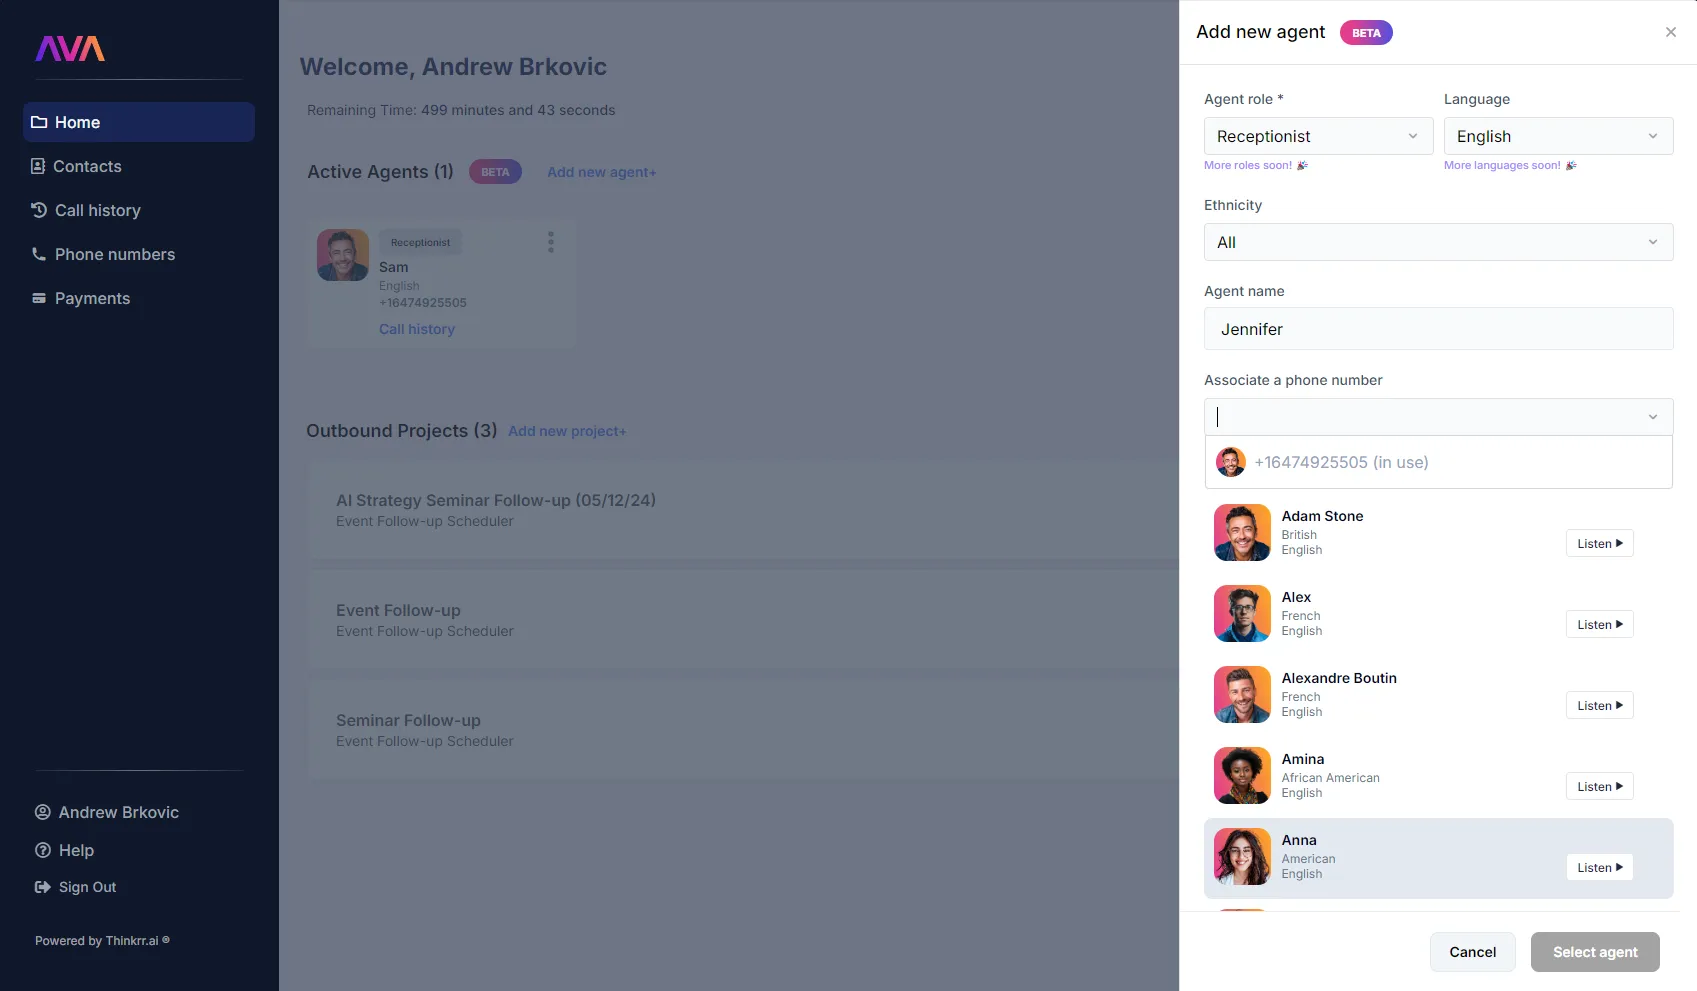Click the Call history clock icon
This screenshot has height=991, width=1697.
coord(39,210)
